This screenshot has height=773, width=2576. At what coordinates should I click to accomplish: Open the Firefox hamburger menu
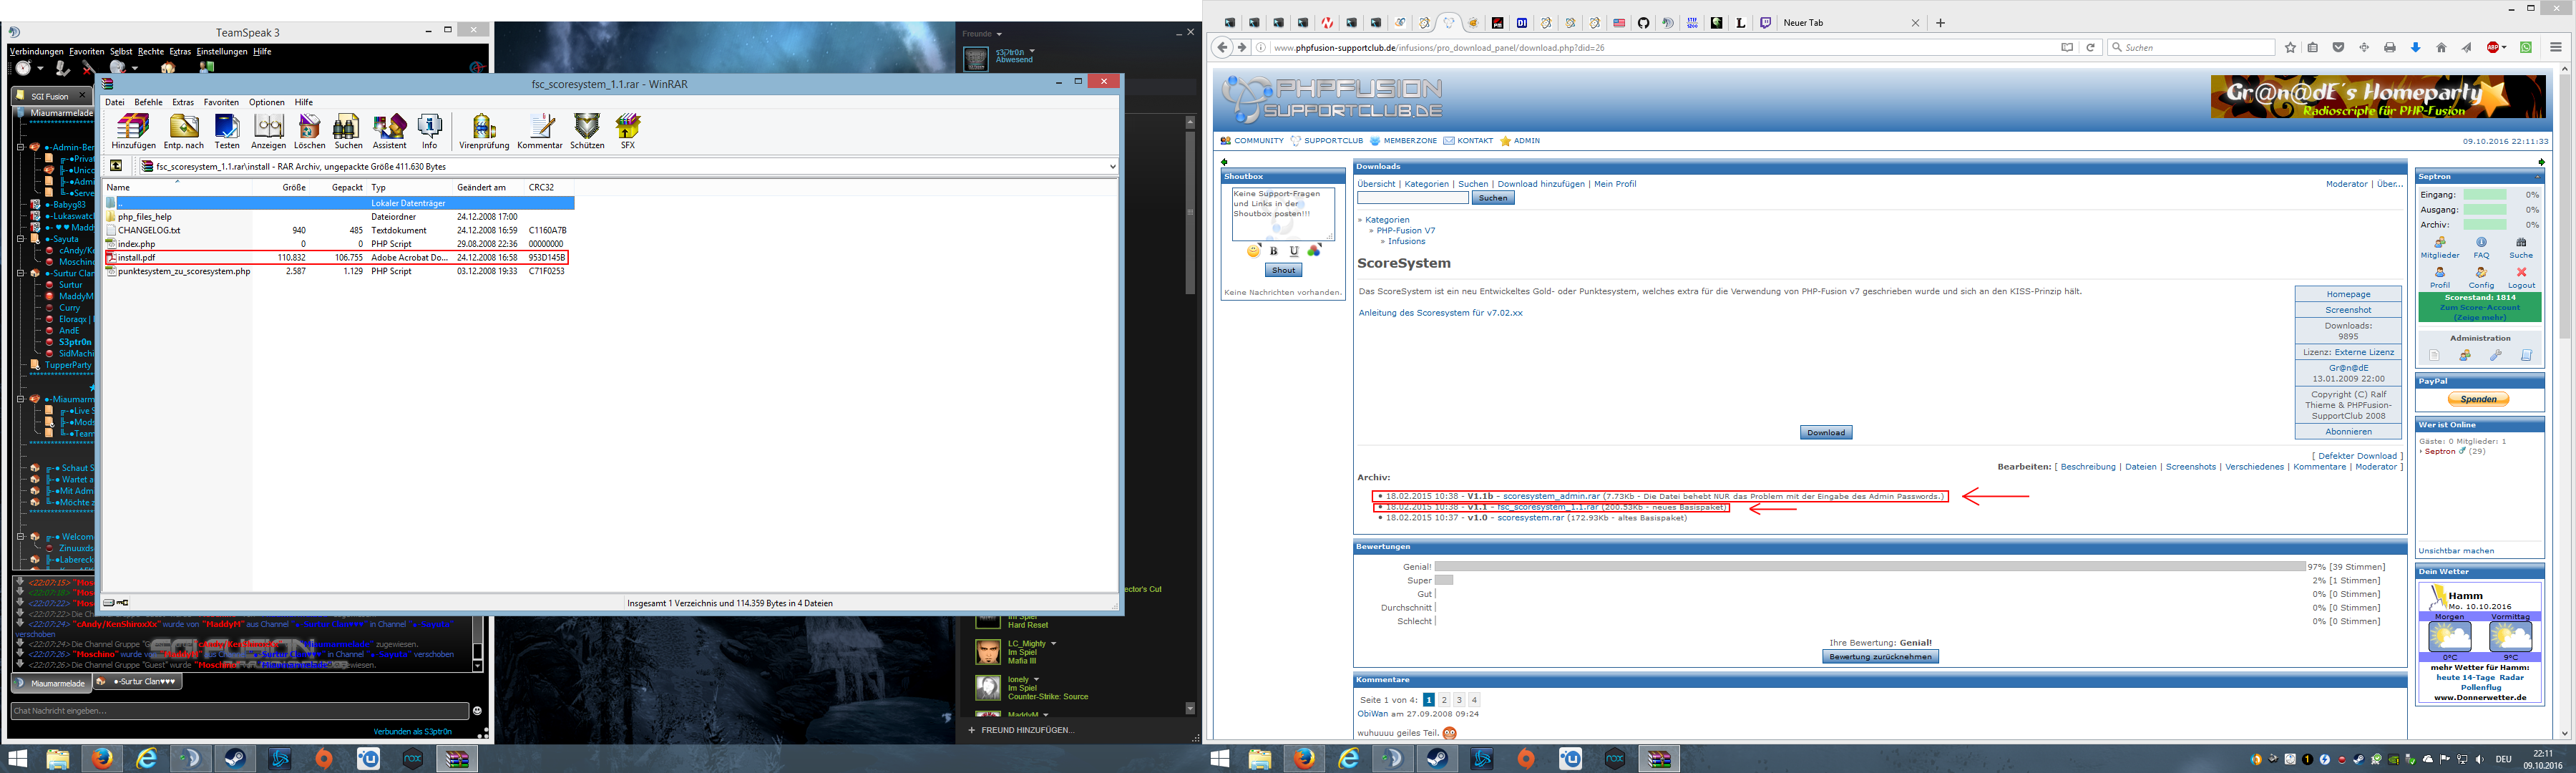coord(2555,47)
